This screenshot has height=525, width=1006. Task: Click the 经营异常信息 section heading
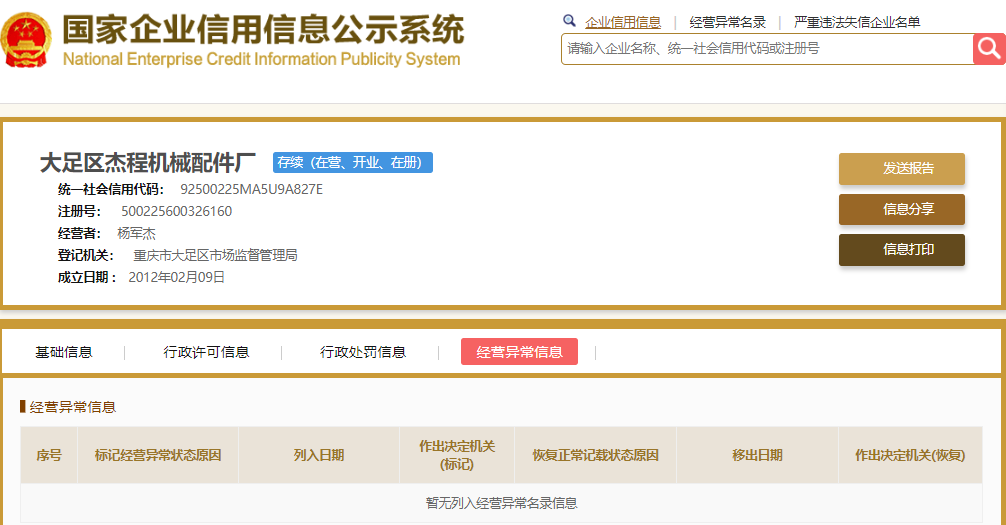click(x=72, y=407)
